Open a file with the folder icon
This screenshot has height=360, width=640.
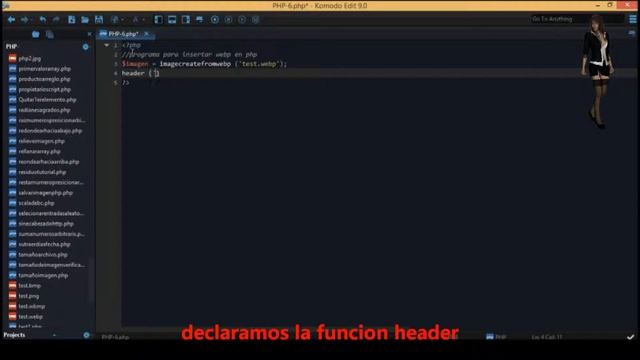85,19
